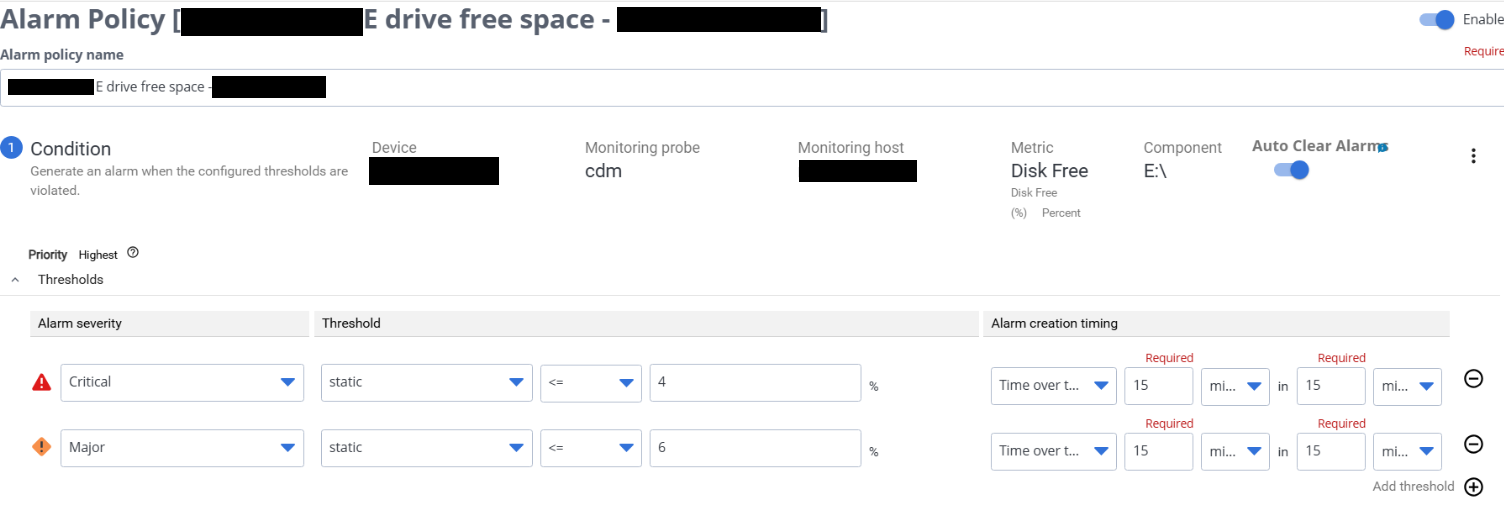The width and height of the screenshot is (1504, 527).
Task: Click the three-dot condition options menu
Action: click(x=1472, y=156)
